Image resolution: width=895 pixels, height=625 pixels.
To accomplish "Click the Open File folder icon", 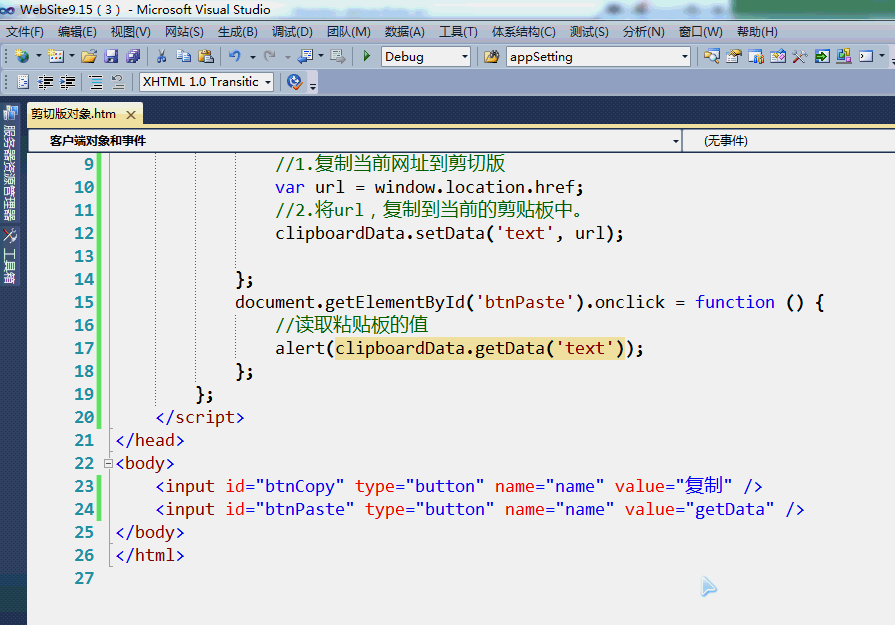I will 89,57.
